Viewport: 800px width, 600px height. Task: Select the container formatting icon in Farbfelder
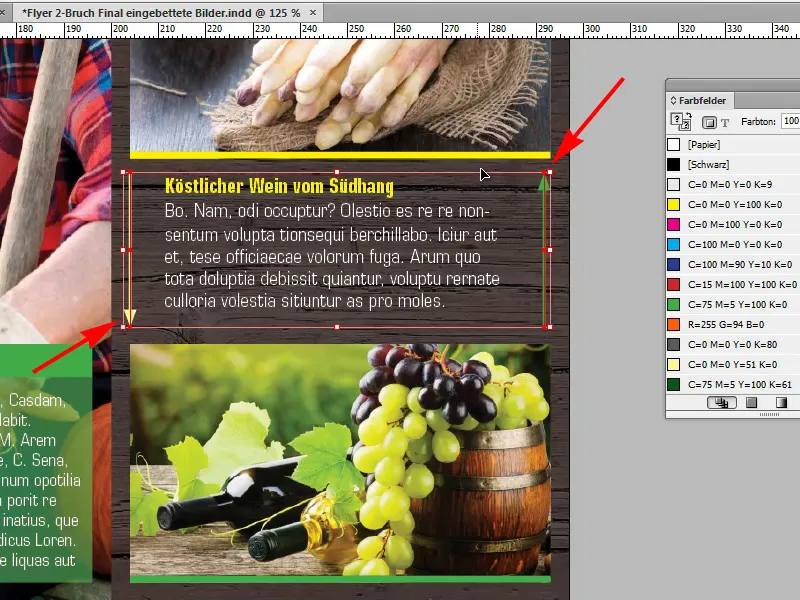click(709, 122)
